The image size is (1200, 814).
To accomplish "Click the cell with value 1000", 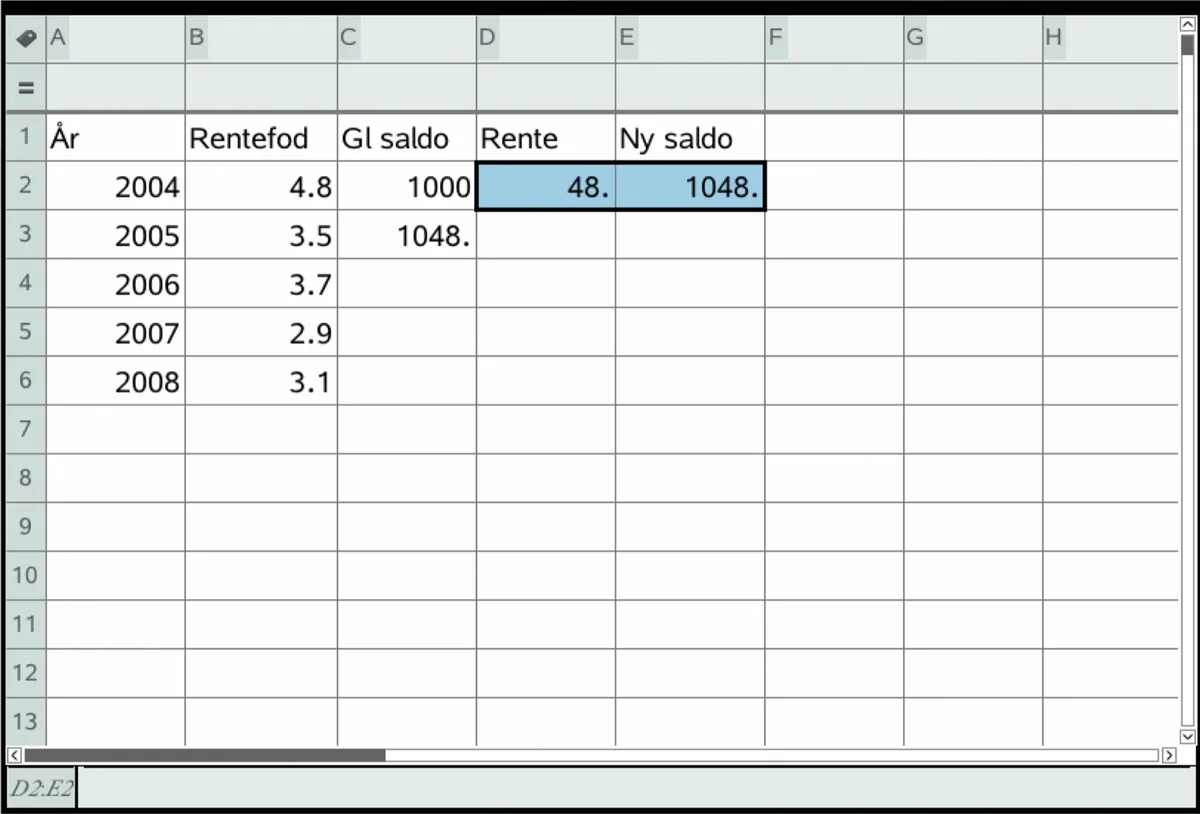I will pyautogui.click(x=407, y=186).
